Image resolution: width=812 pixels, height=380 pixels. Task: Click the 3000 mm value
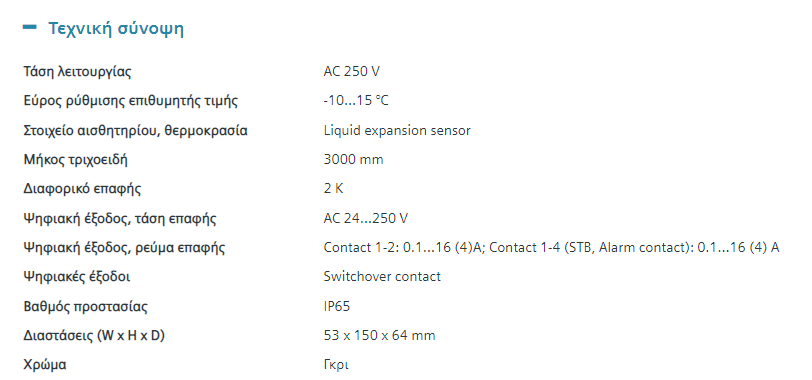[x=354, y=159]
